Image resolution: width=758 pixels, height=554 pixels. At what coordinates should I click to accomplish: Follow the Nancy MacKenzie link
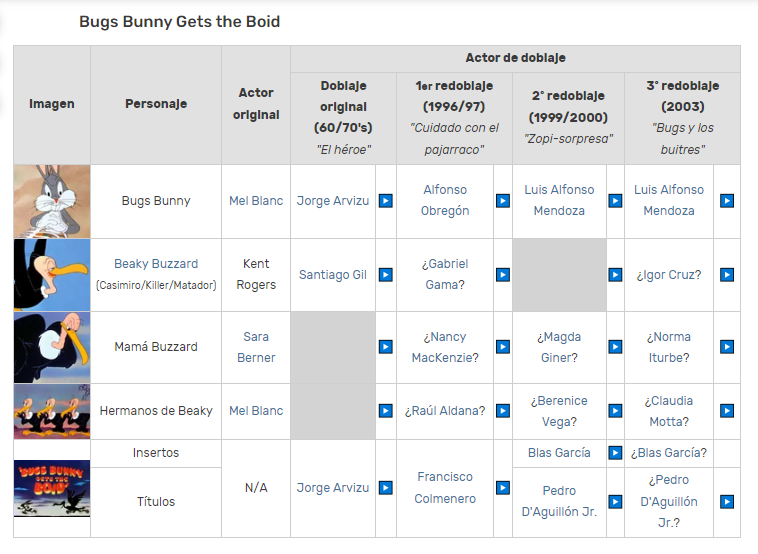tap(445, 347)
